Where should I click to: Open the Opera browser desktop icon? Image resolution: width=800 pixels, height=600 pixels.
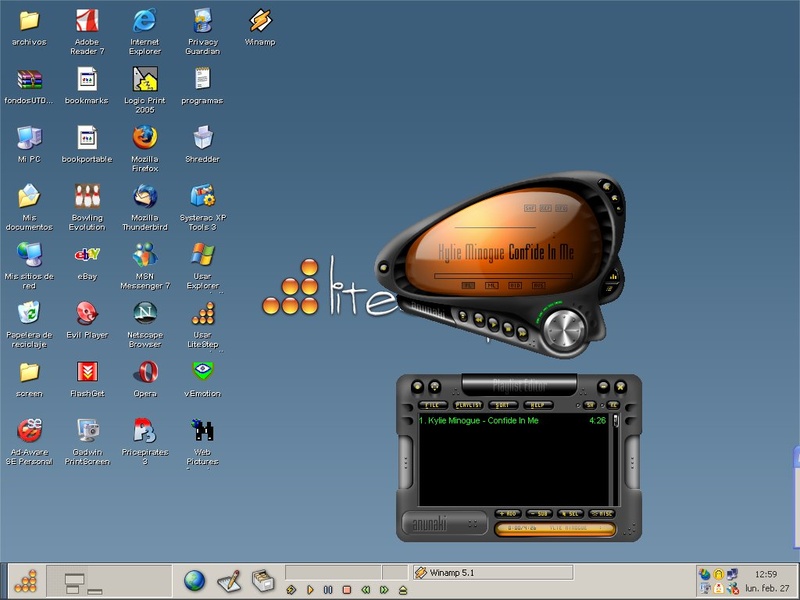145,372
